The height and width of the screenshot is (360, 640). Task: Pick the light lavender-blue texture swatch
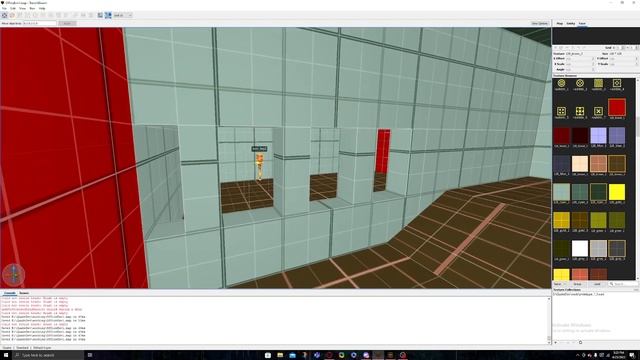coord(598,136)
